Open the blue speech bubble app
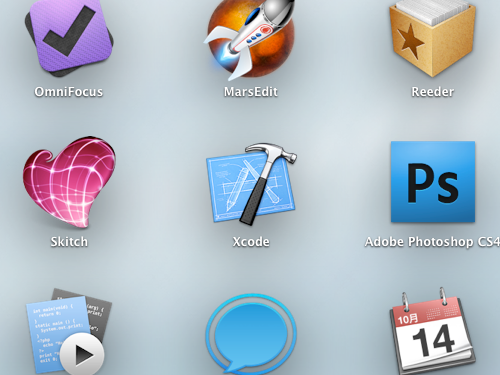This screenshot has width=500, height=375. 251,334
